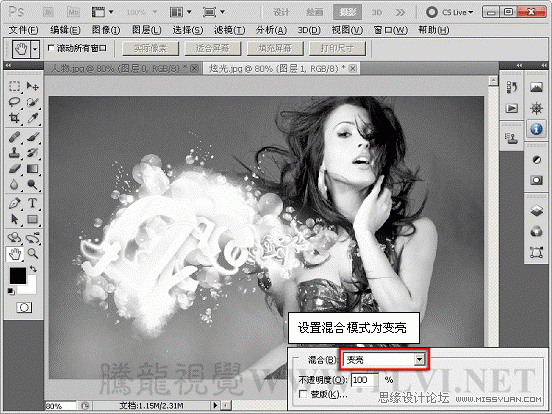This screenshot has height=414, width=552.
Task: Select the Healing Brush tool
Action: click(x=14, y=137)
